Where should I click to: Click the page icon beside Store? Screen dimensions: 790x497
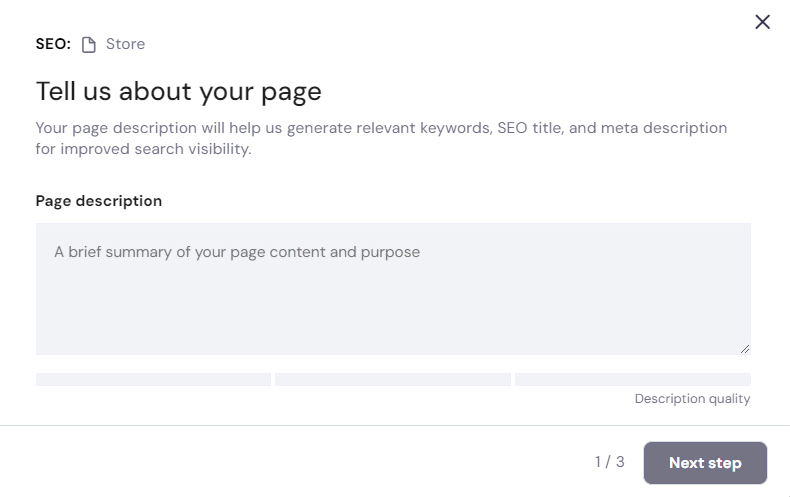(x=89, y=44)
